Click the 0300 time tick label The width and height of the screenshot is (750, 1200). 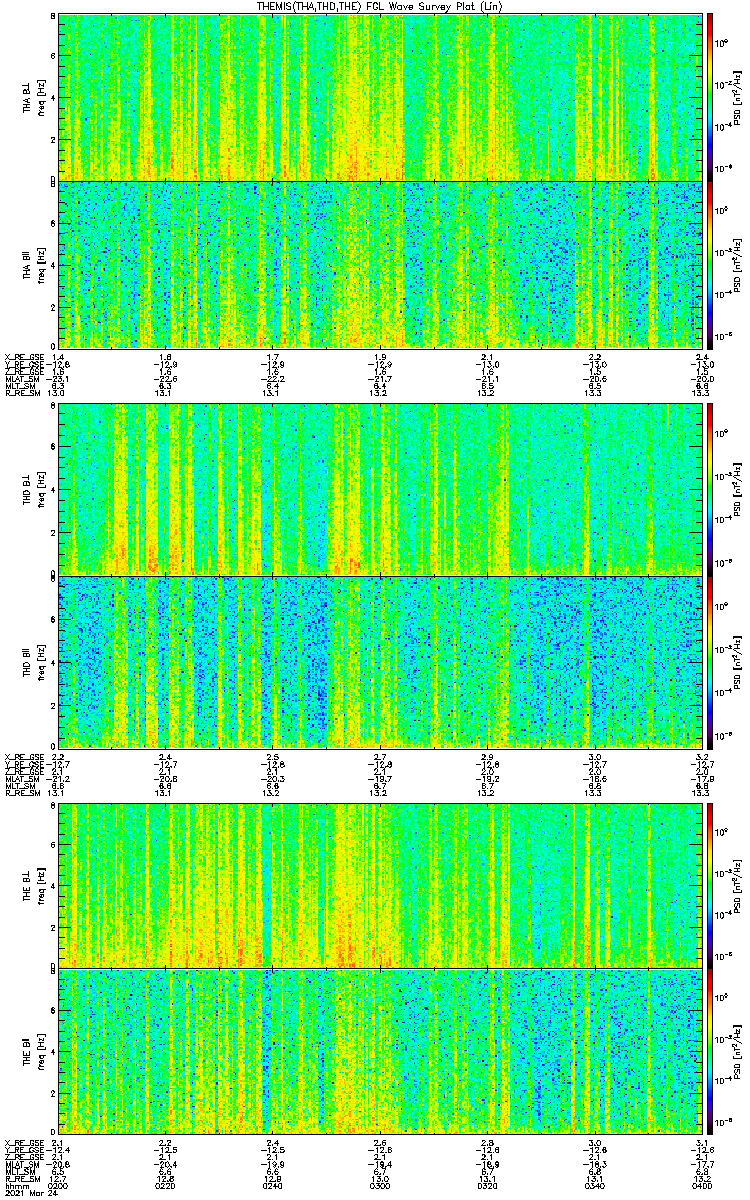381,1185
